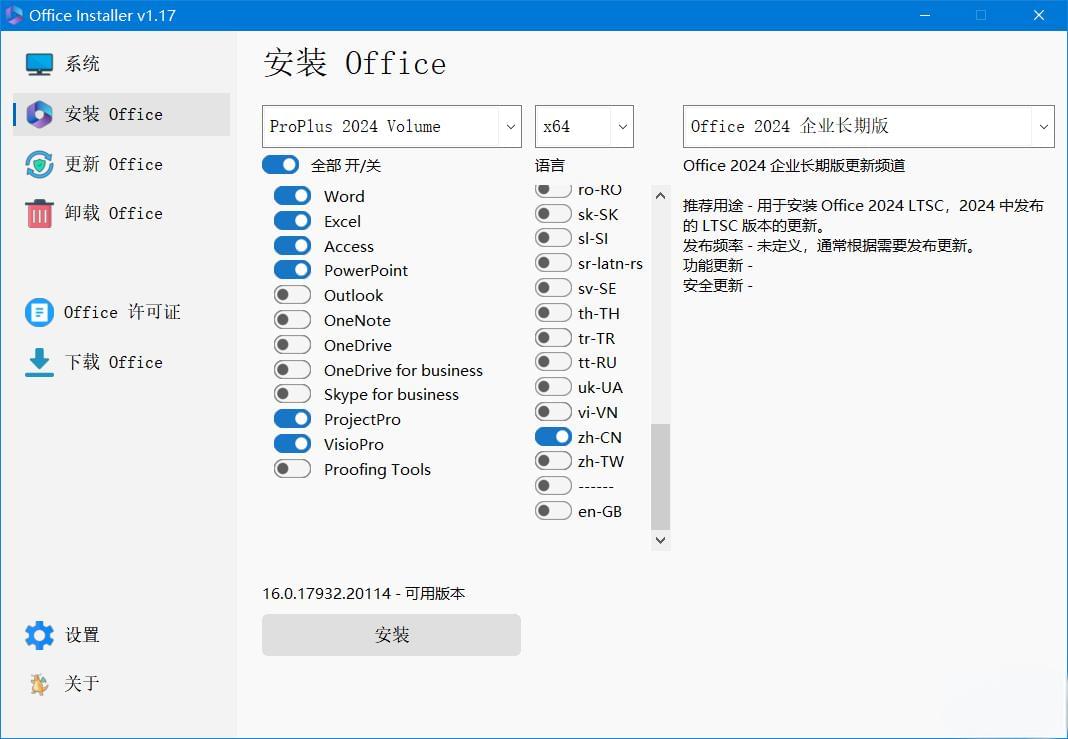The height and width of the screenshot is (739, 1068).
Task: Toggle off the zh-CN language switch
Action: (x=553, y=436)
